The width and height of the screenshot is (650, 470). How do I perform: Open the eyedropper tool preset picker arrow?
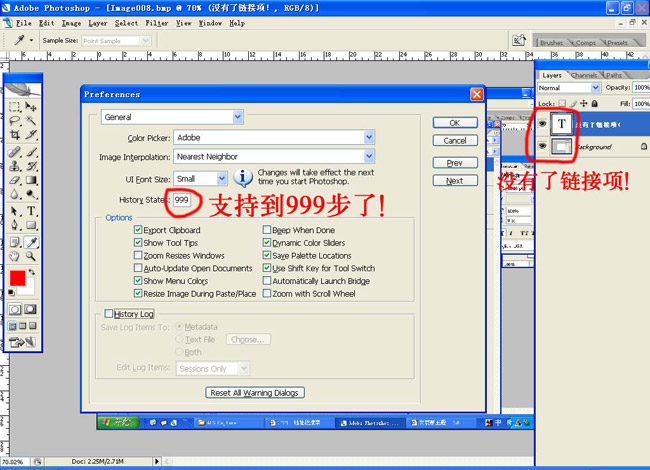(x=31, y=41)
